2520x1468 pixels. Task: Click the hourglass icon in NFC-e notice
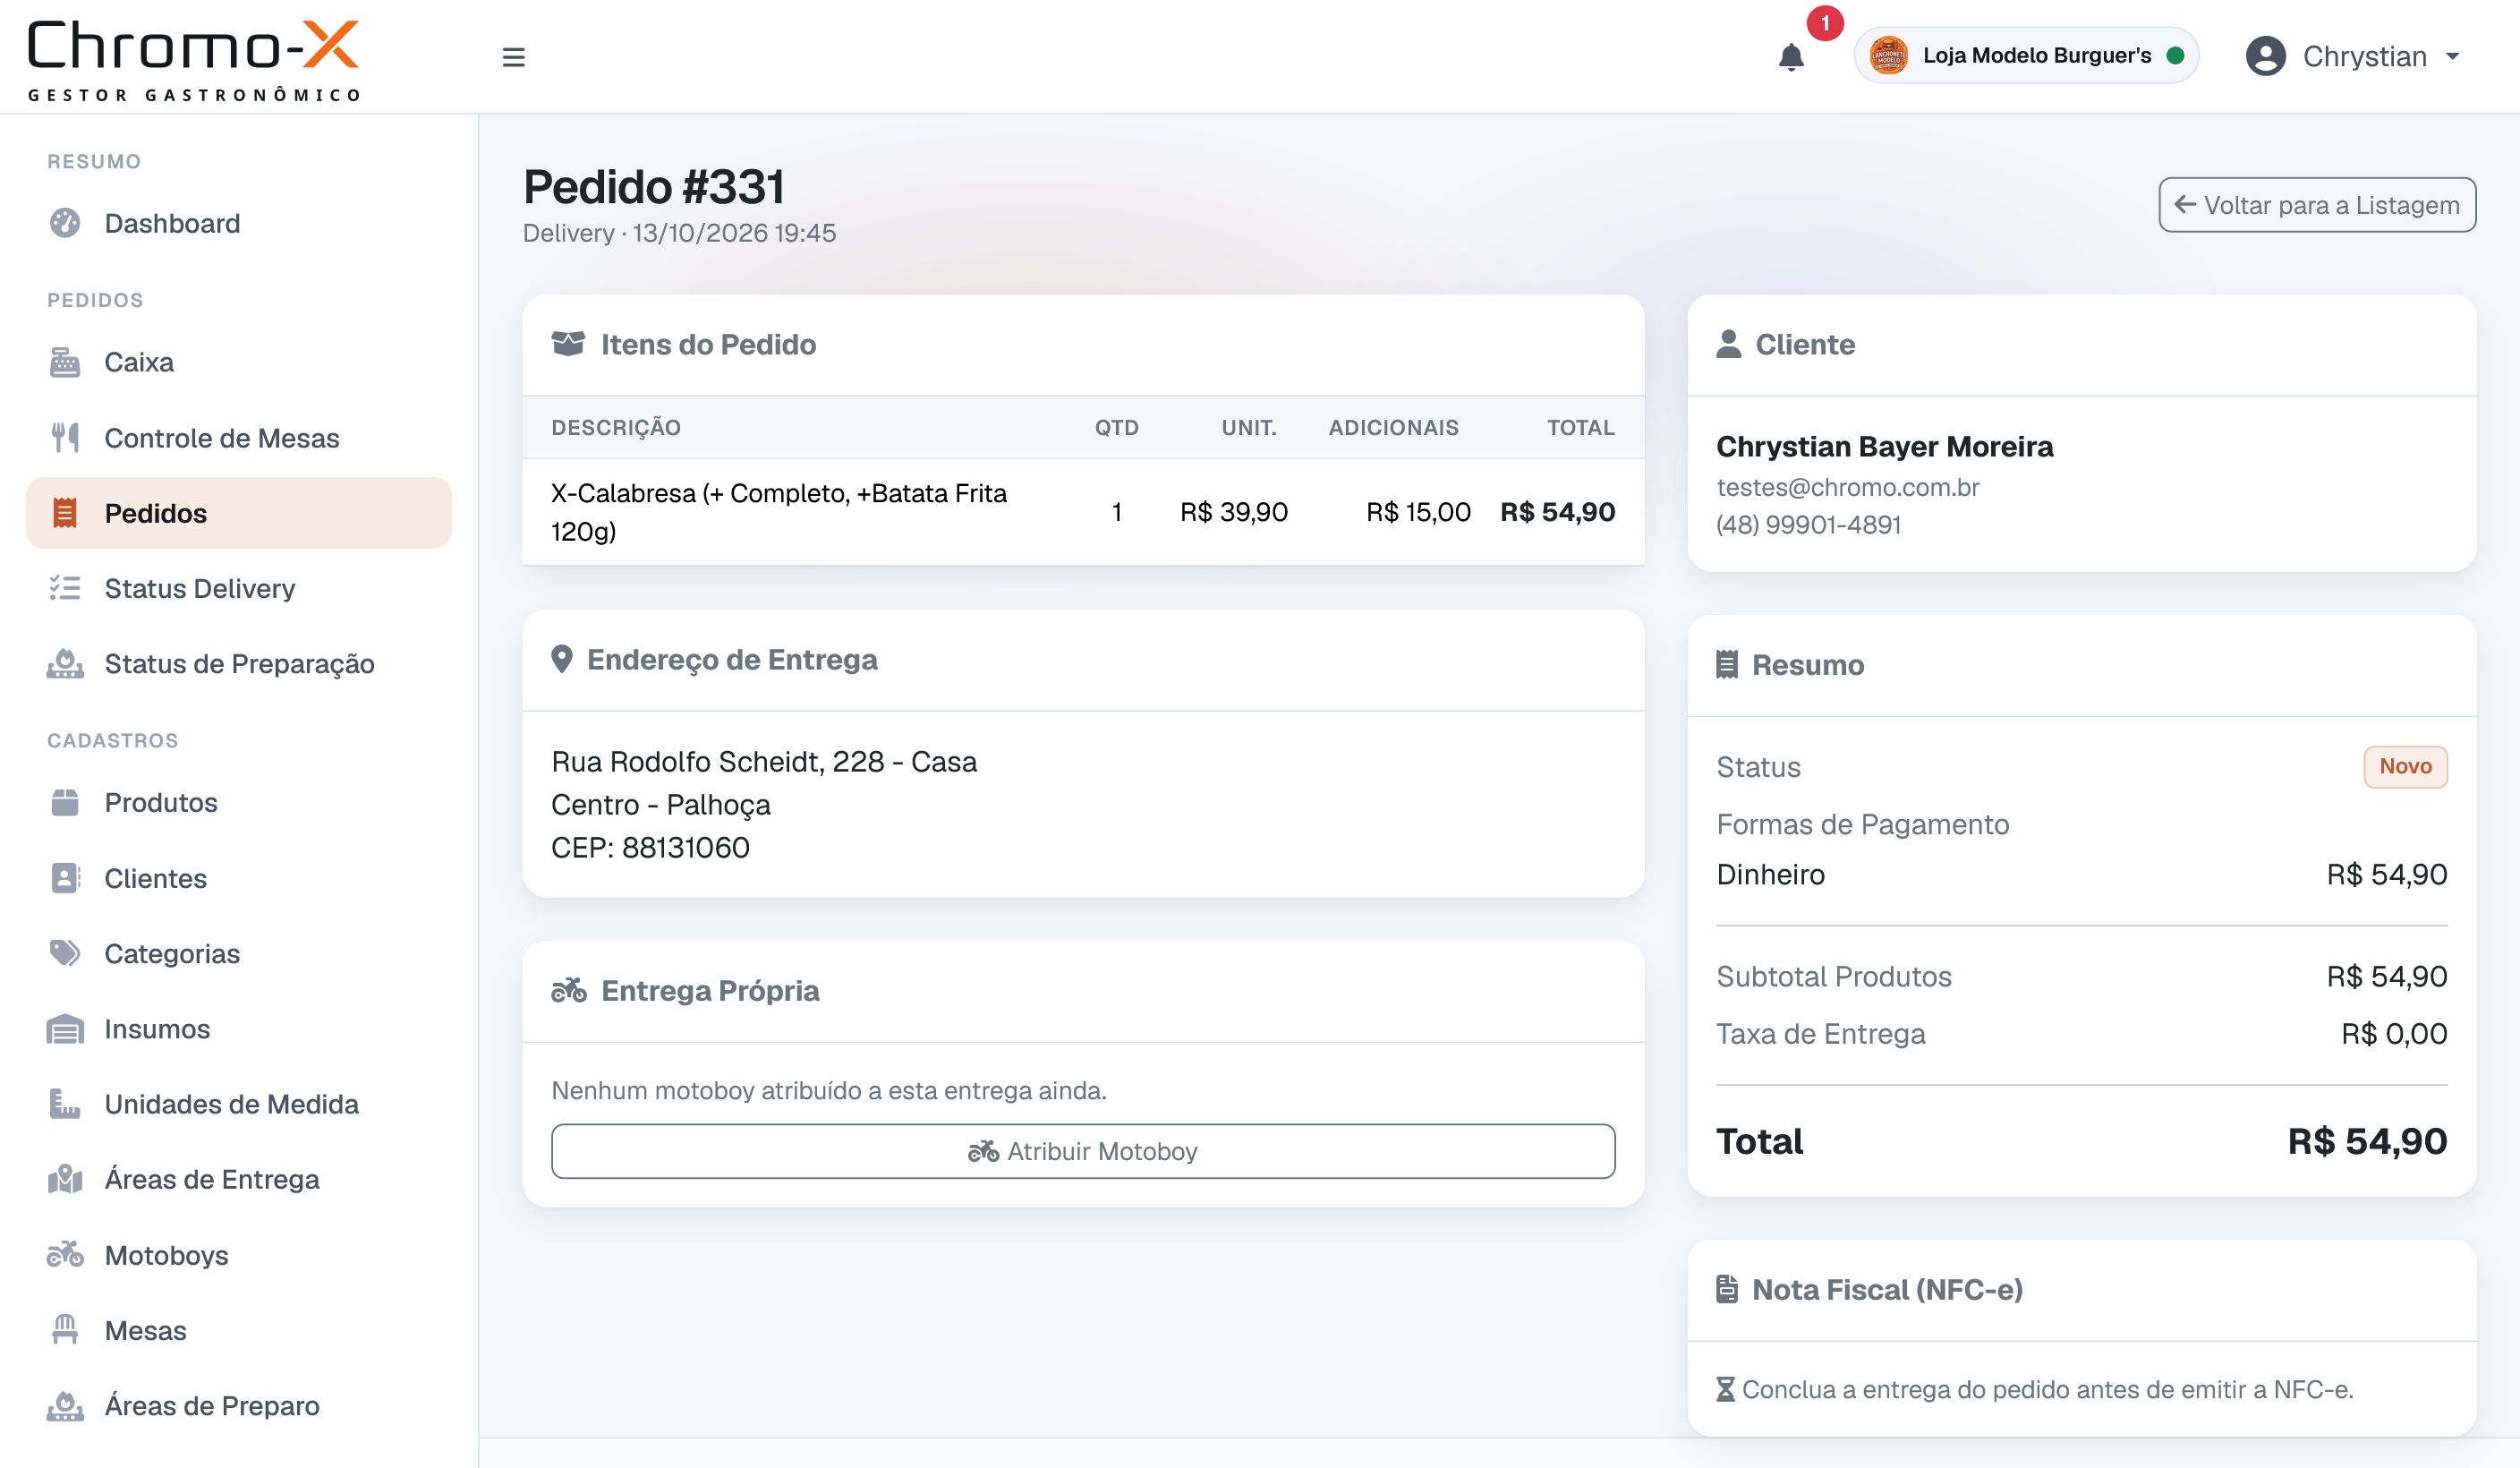pos(1725,1390)
